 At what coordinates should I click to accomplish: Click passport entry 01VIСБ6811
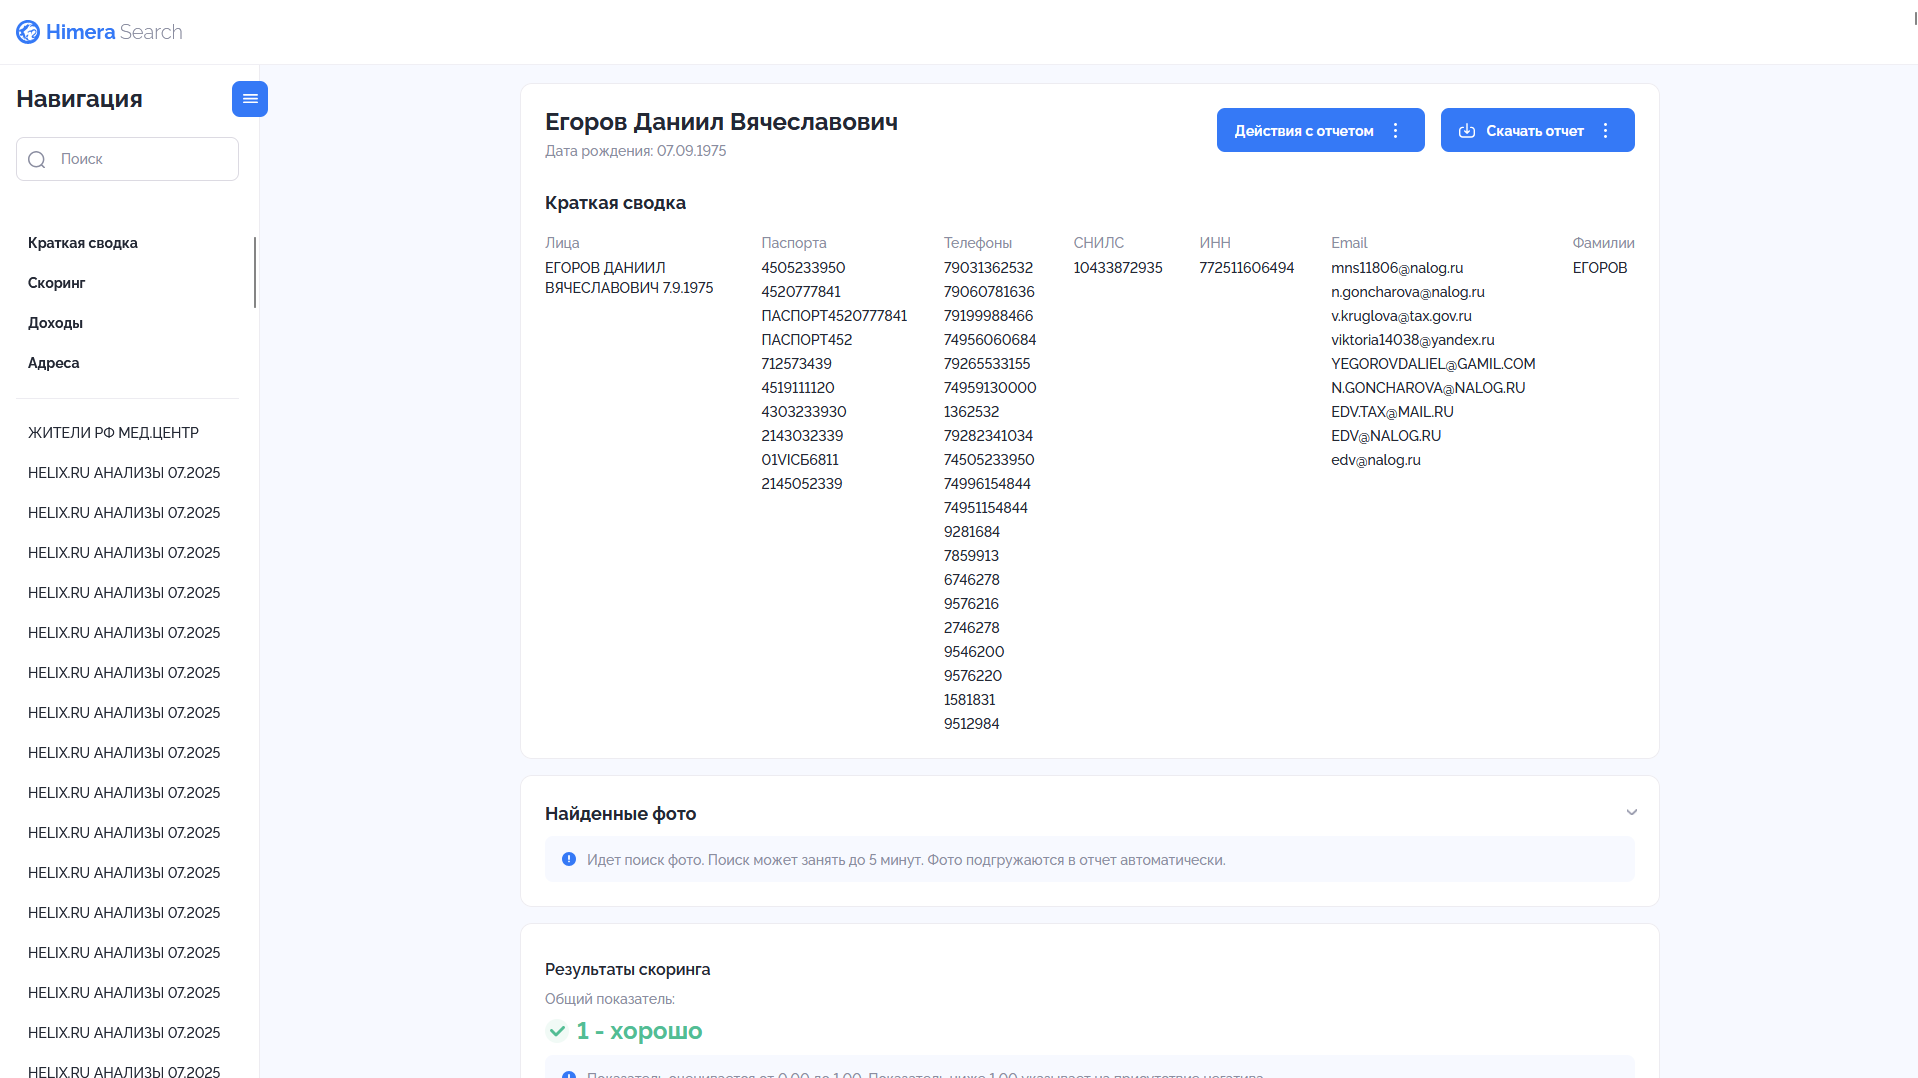pos(800,460)
